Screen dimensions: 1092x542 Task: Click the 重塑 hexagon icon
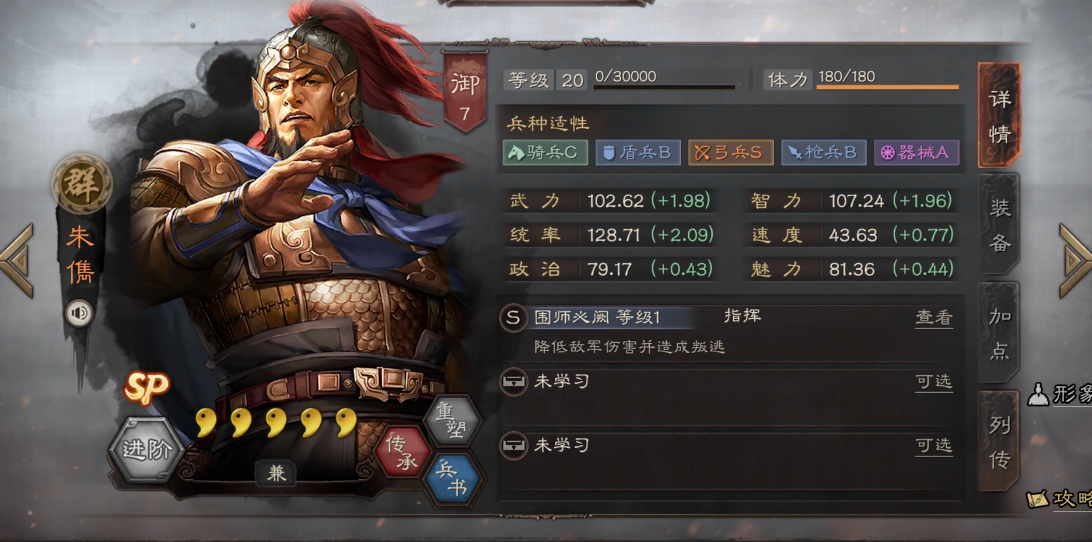tap(453, 422)
